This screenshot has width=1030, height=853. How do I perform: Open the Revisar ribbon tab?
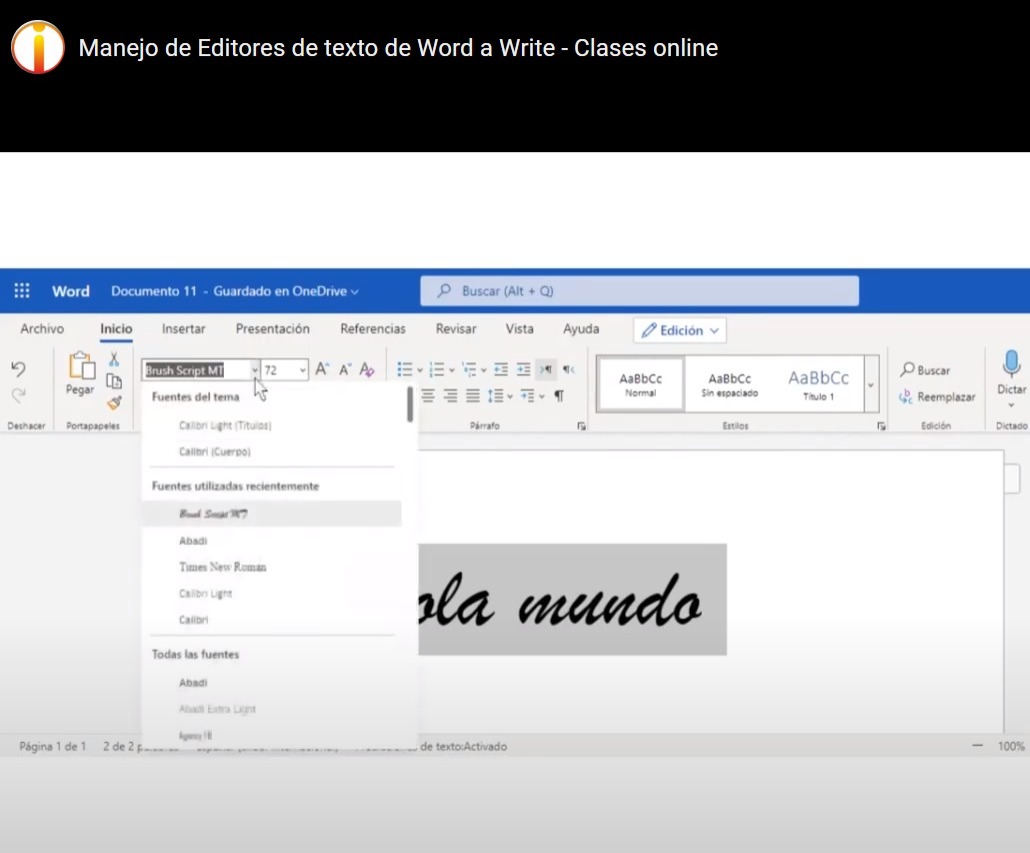pyautogui.click(x=456, y=328)
